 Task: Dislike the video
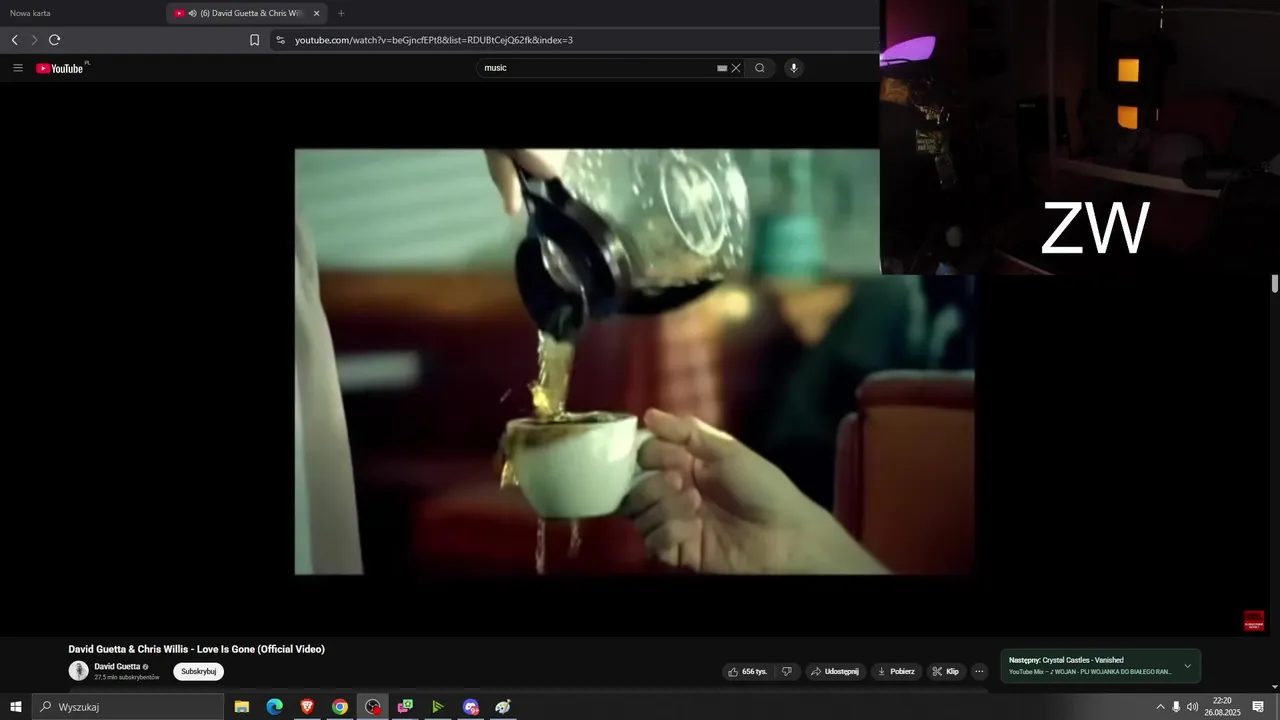pyautogui.click(x=787, y=671)
